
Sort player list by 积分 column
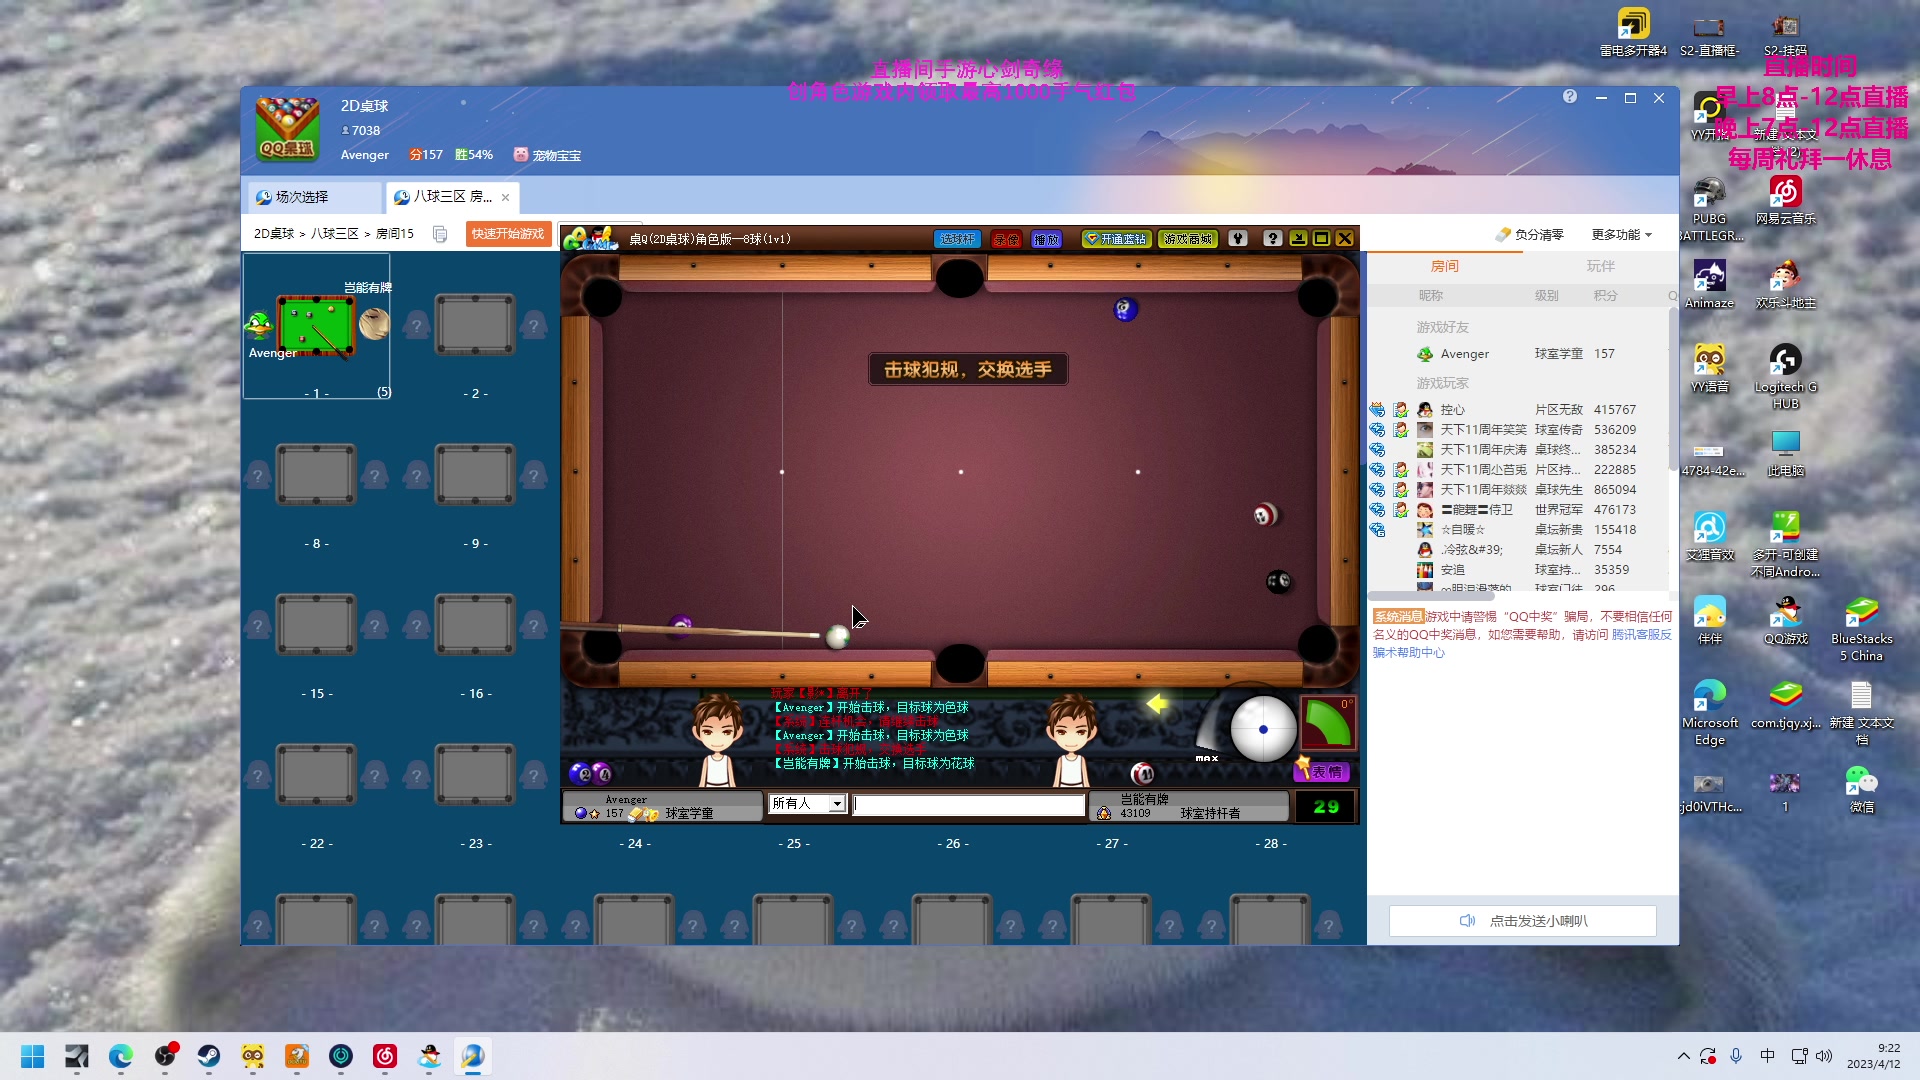pos(1605,296)
